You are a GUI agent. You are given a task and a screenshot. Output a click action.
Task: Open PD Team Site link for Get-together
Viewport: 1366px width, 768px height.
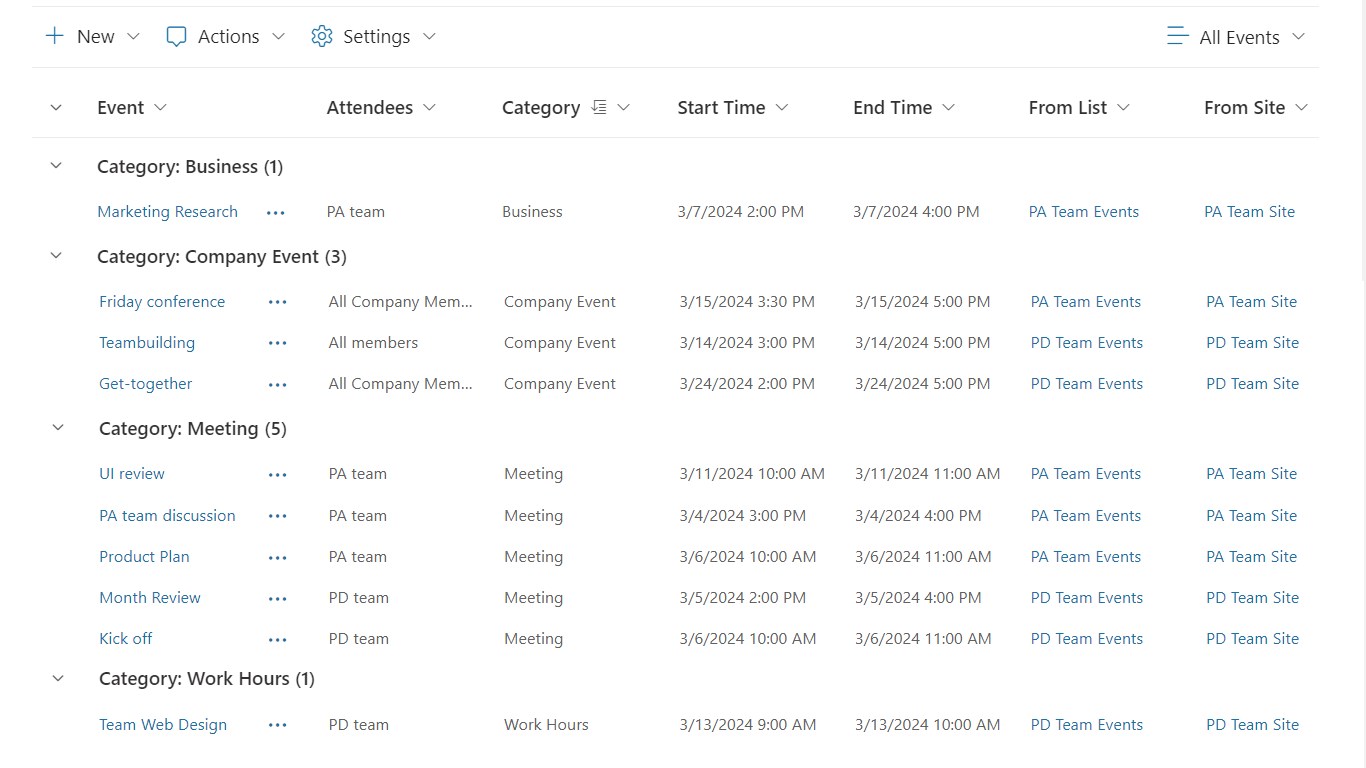[1252, 384]
